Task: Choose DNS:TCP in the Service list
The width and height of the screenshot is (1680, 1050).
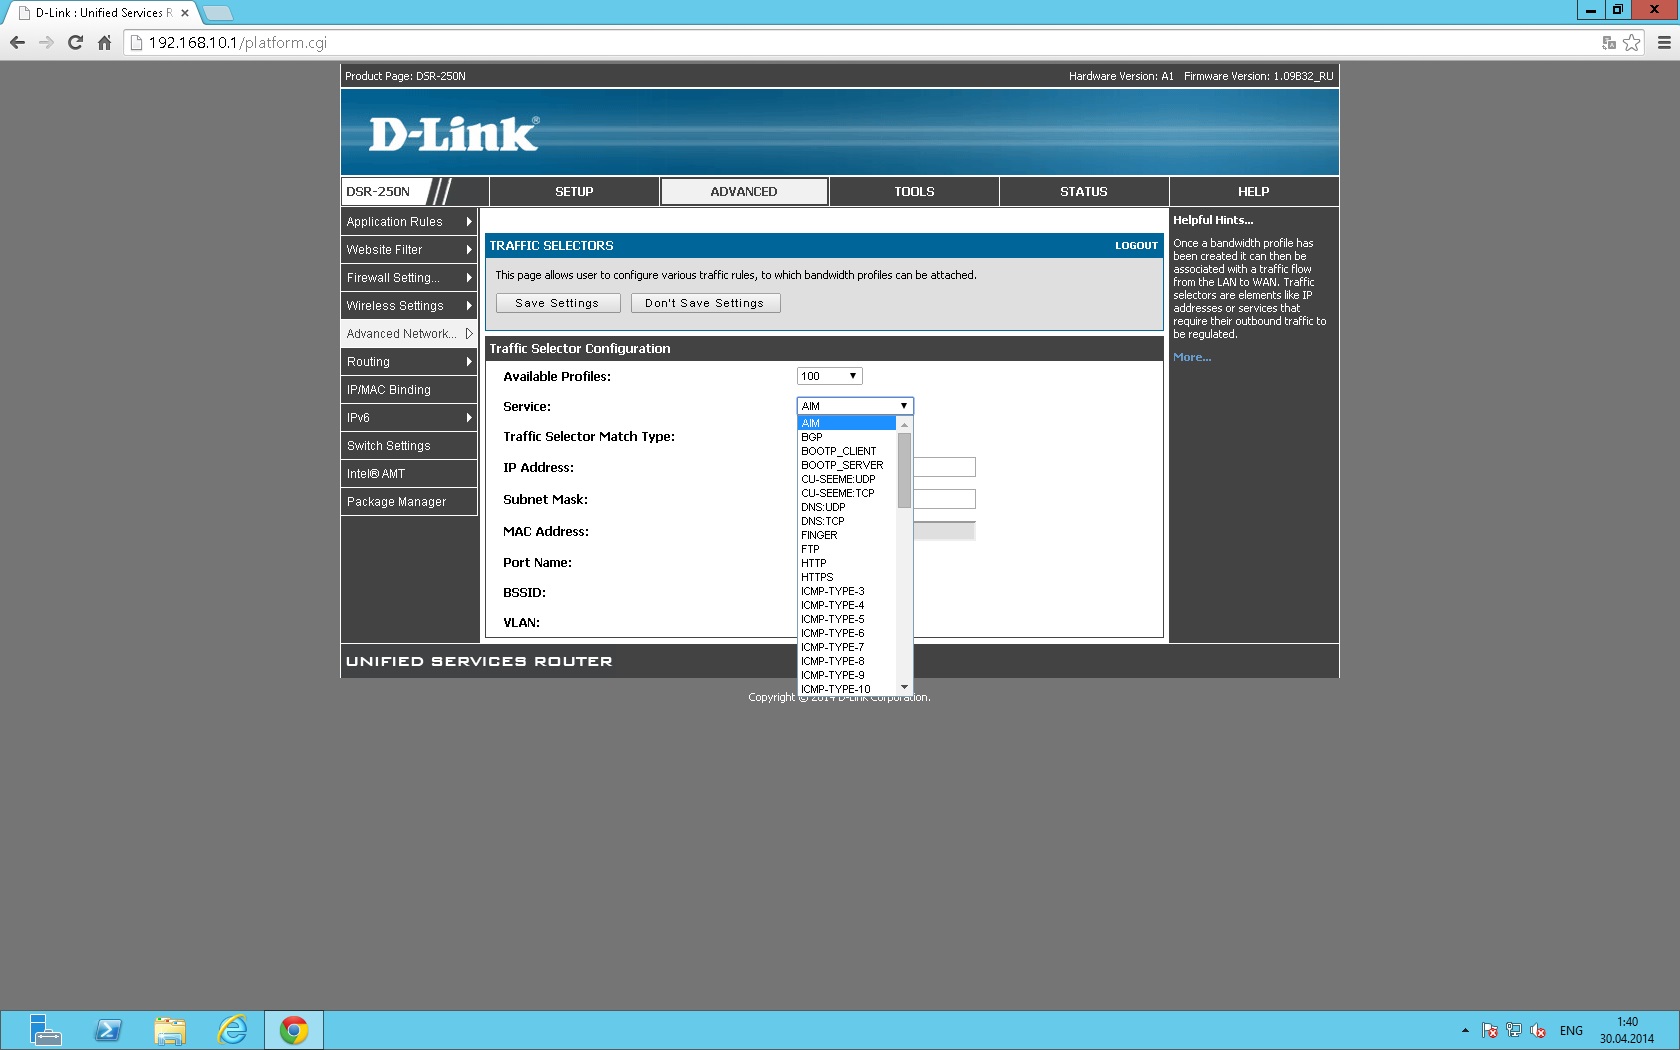Action: pos(847,521)
